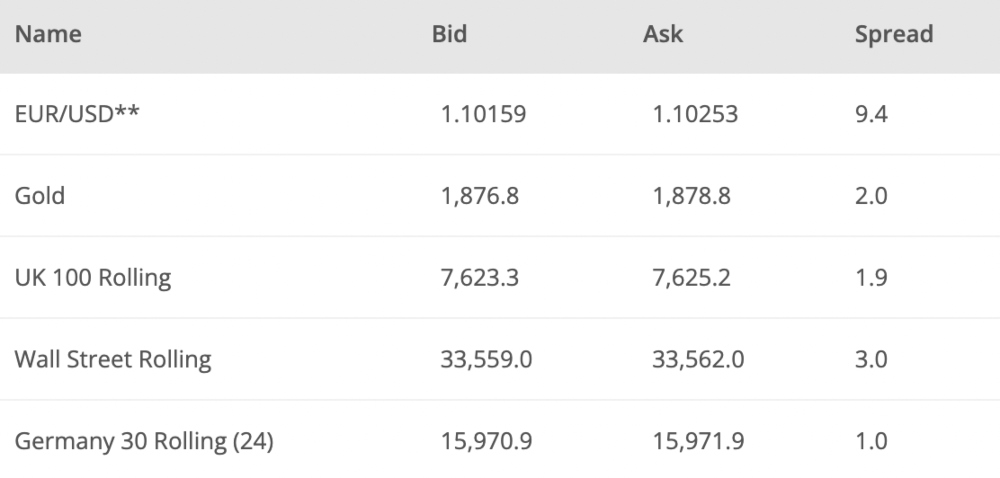Click UK 100 bid price 7,623.3
This screenshot has height=478, width=1000.
[x=480, y=278]
